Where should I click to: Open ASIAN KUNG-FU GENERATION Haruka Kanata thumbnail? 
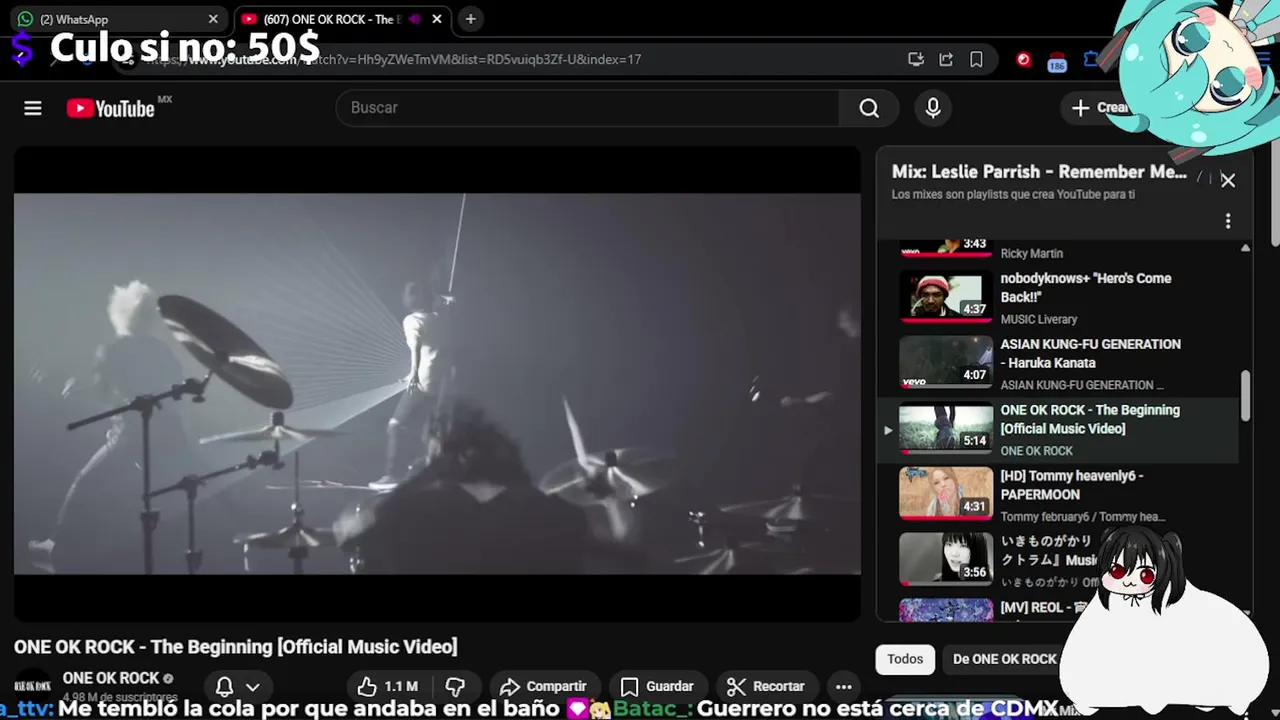tap(945, 362)
